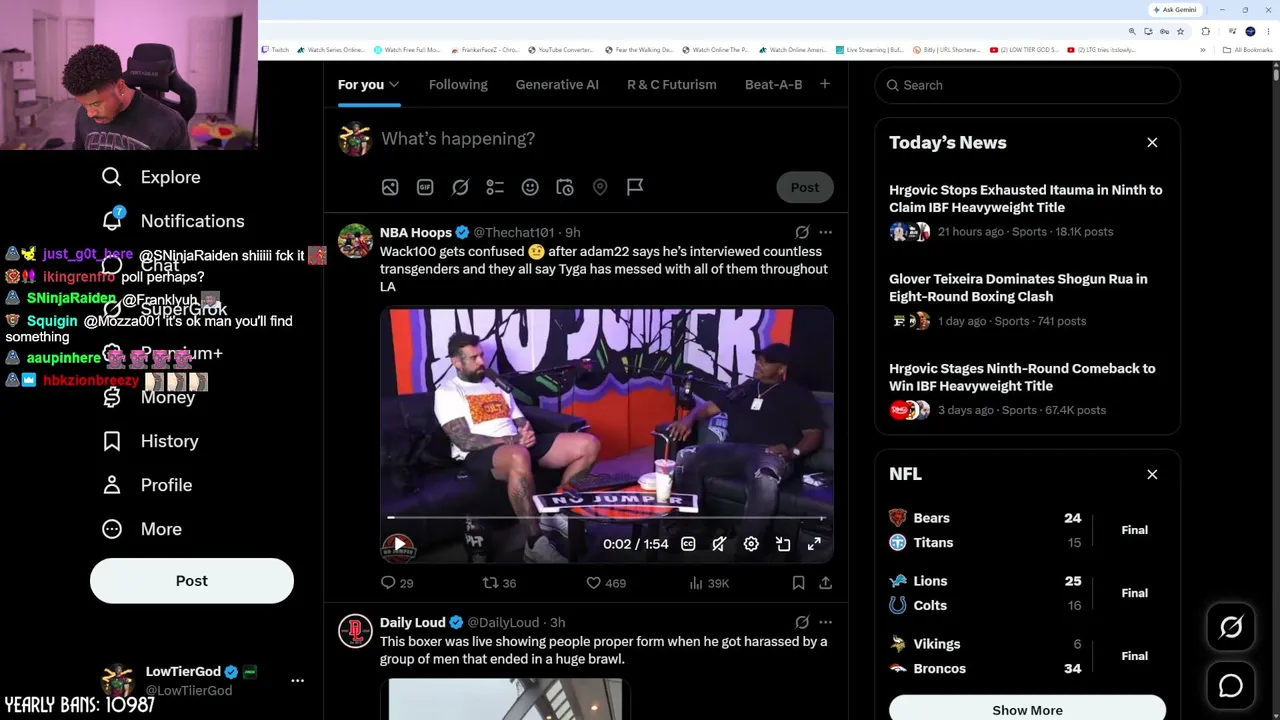Play the No Jumper video
The image size is (1280, 720).
click(399, 545)
